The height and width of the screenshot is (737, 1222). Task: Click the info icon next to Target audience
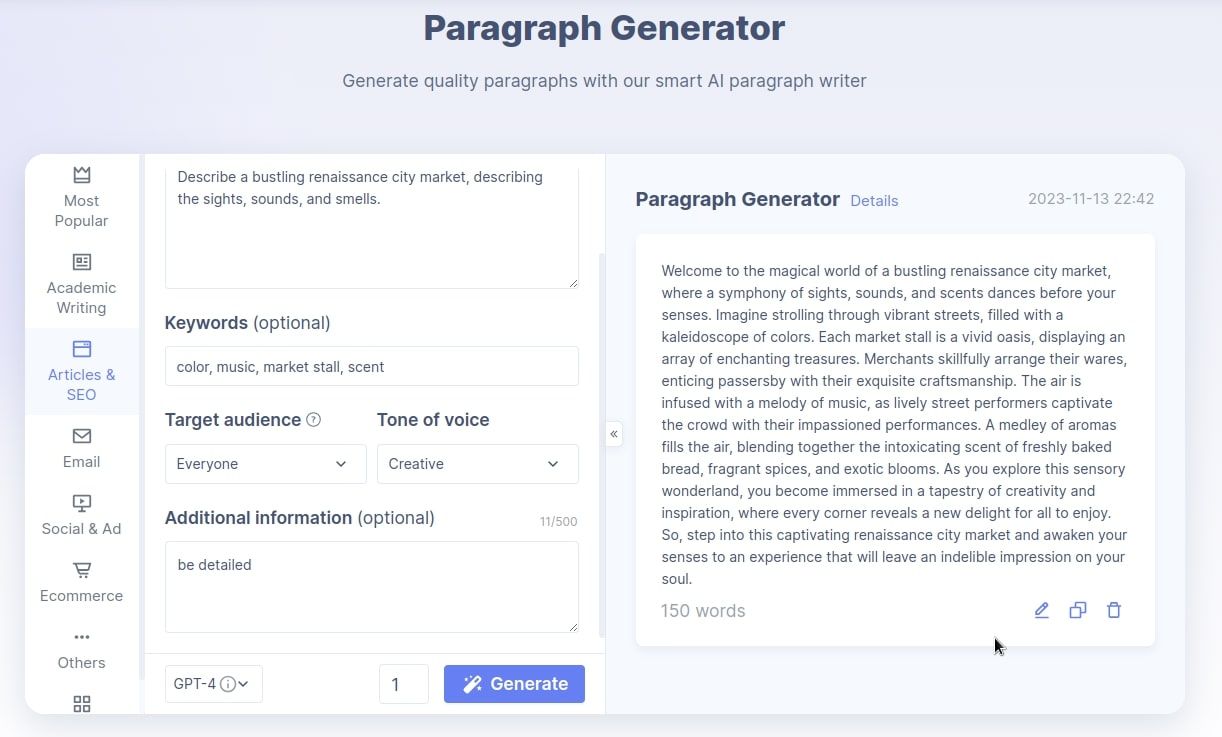[x=313, y=420]
